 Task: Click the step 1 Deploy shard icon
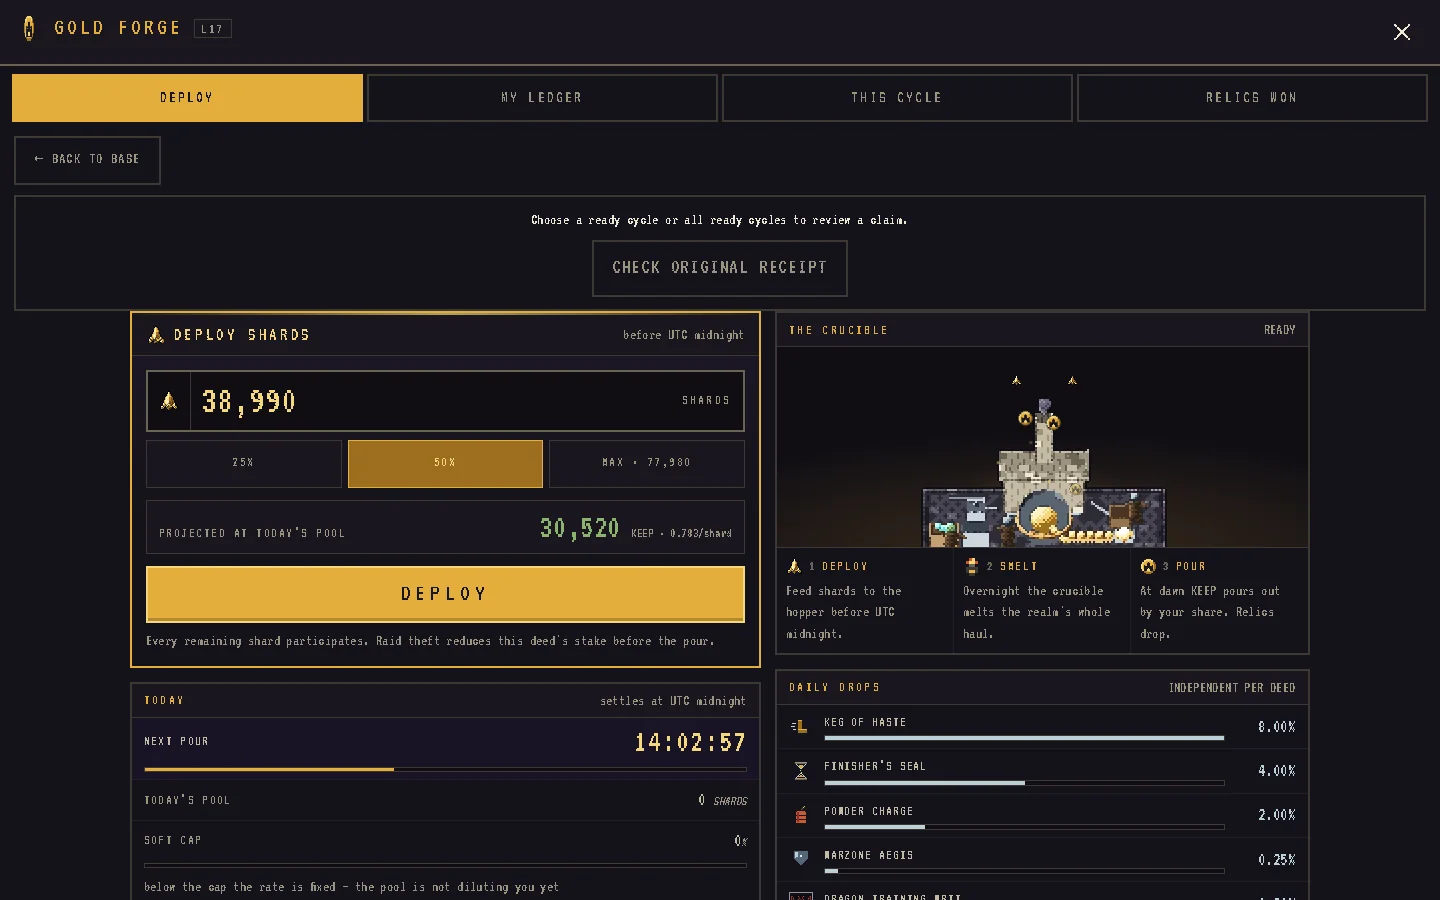click(x=794, y=566)
